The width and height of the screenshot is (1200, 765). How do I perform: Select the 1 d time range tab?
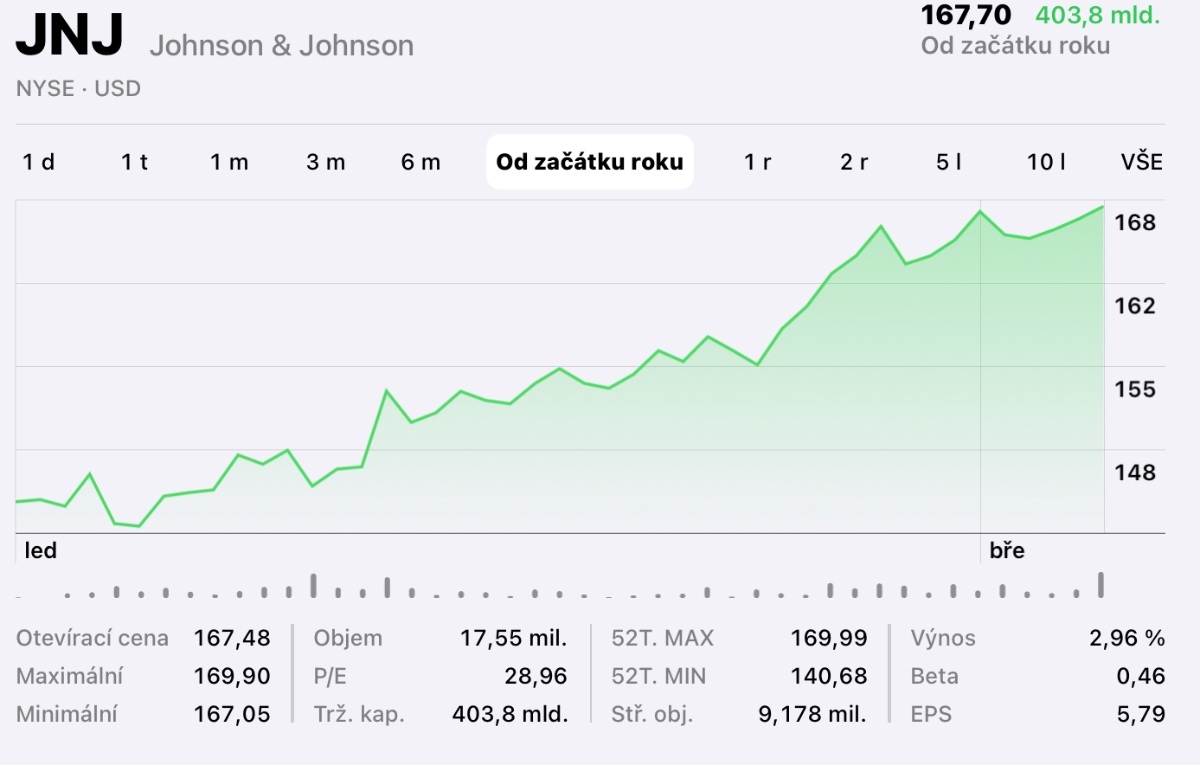point(39,162)
